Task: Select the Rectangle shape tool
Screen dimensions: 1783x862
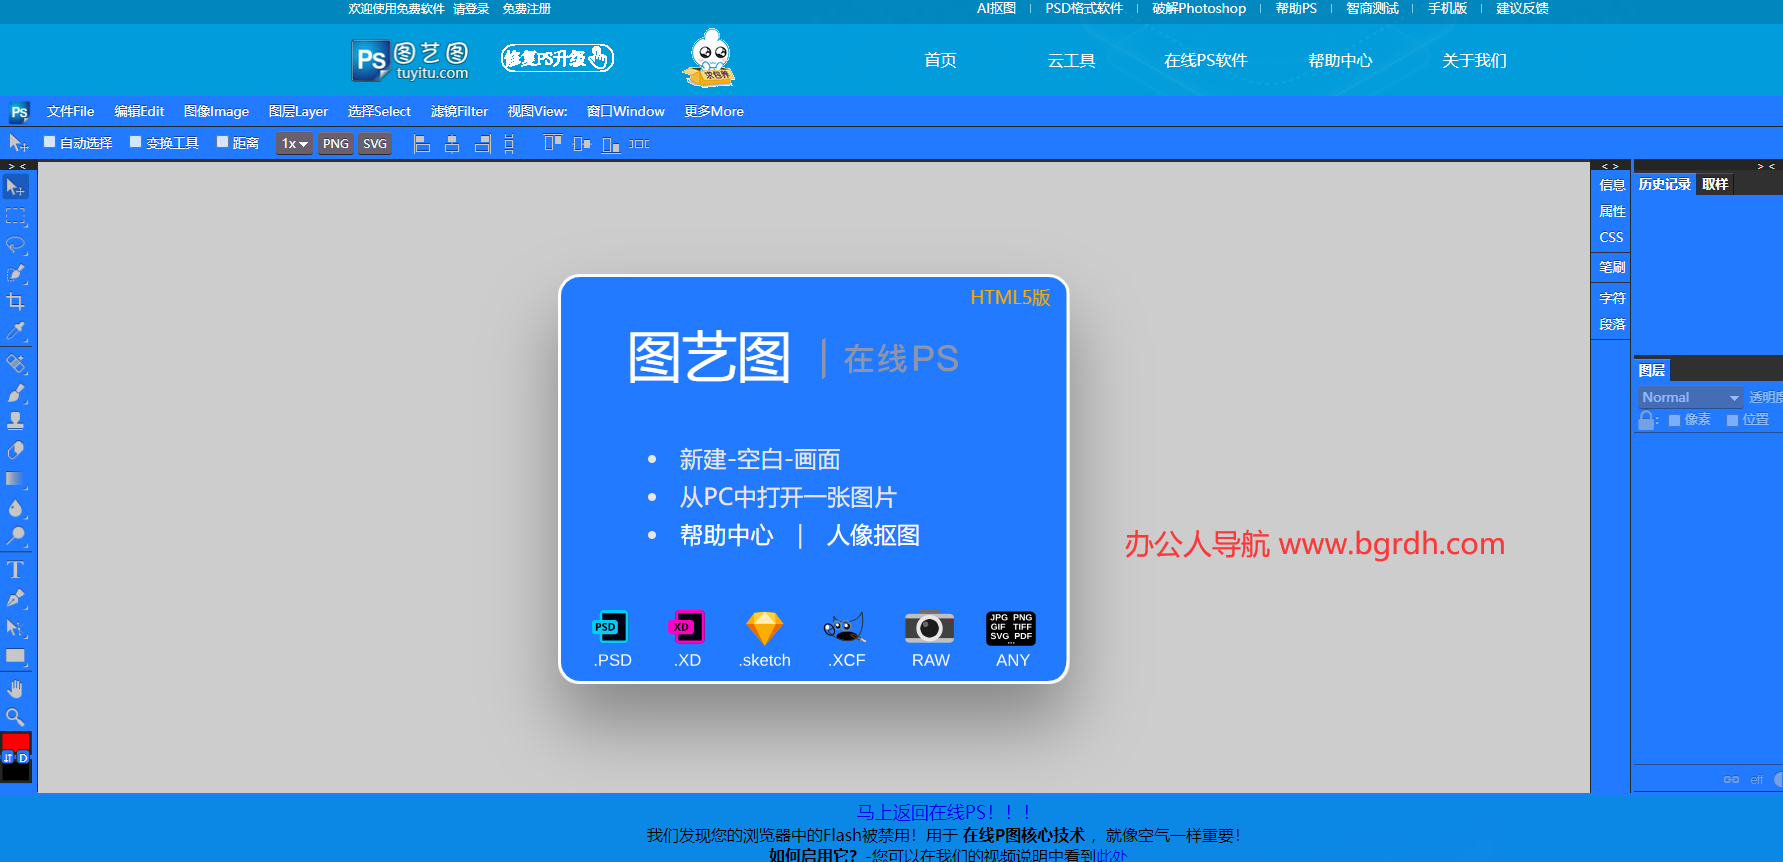Action: coord(16,656)
